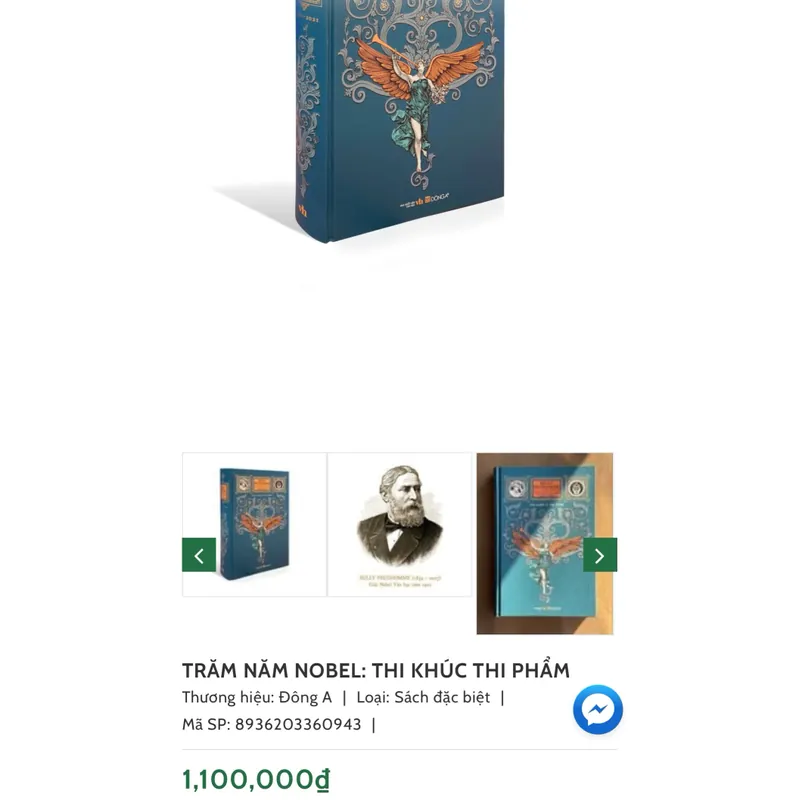Image resolution: width=800 pixels, height=800 pixels.
Task: Click the product code 8936203360943
Action: pos(298,724)
